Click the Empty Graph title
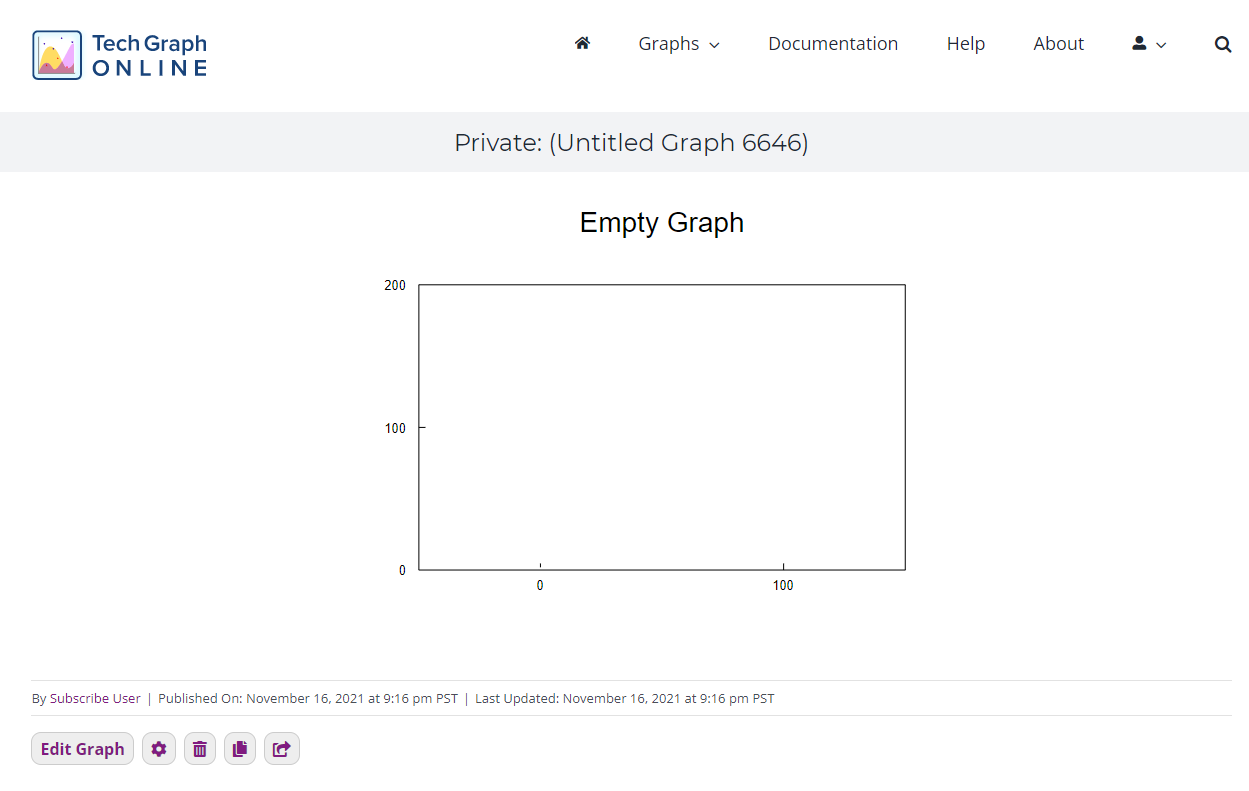Viewport: 1249px width, 791px height. pos(661,222)
